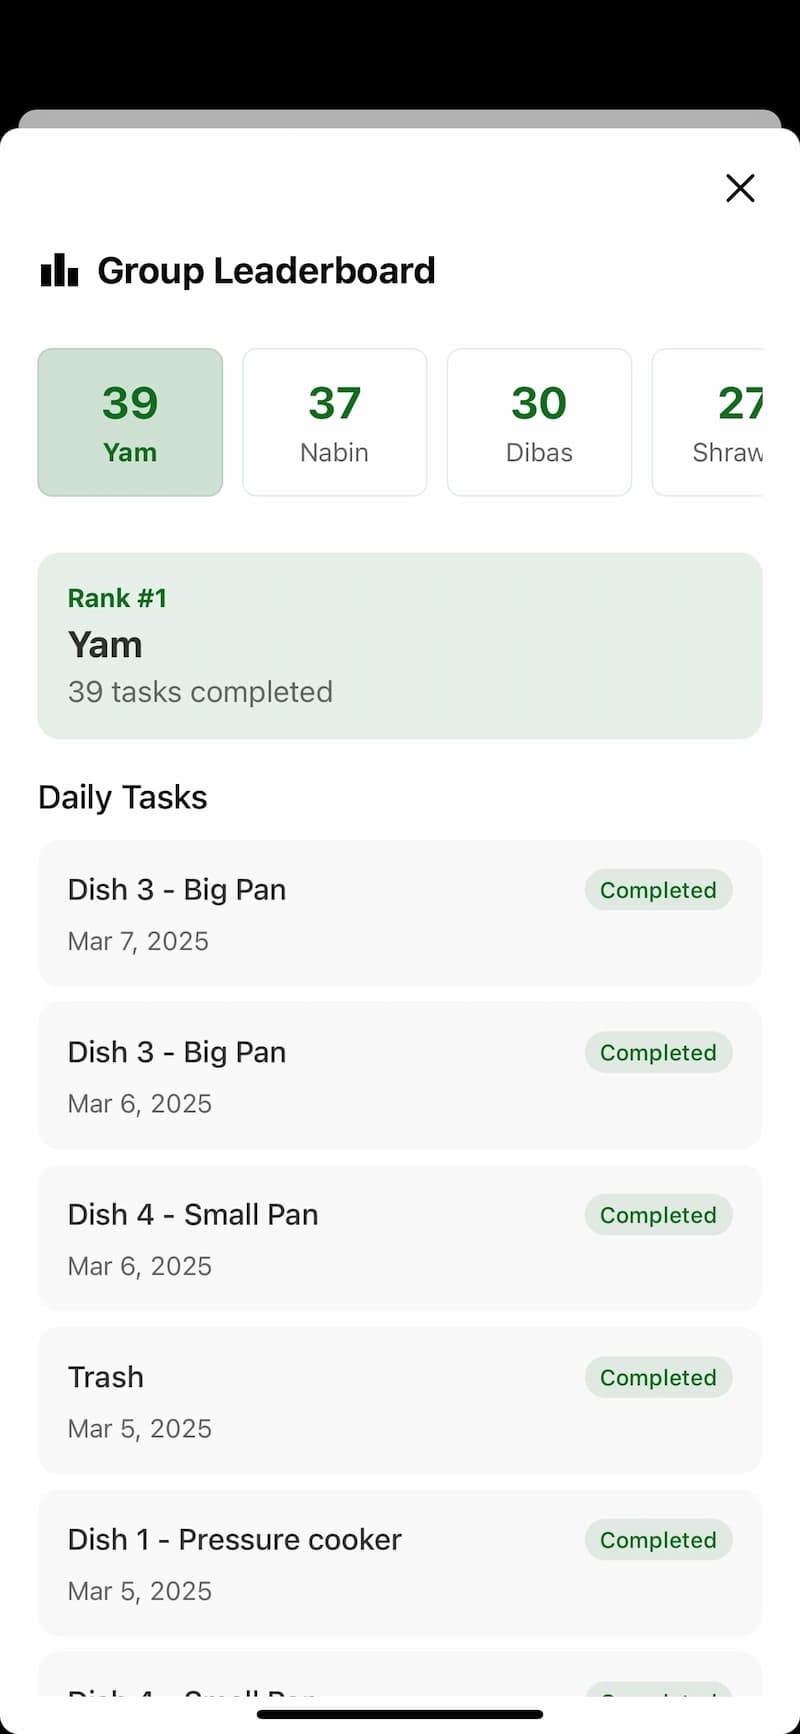Image resolution: width=800 pixels, height=1734 pixels.
Task: Tap the Rank #1 Yam summary banner
Action: pos(400,646)
